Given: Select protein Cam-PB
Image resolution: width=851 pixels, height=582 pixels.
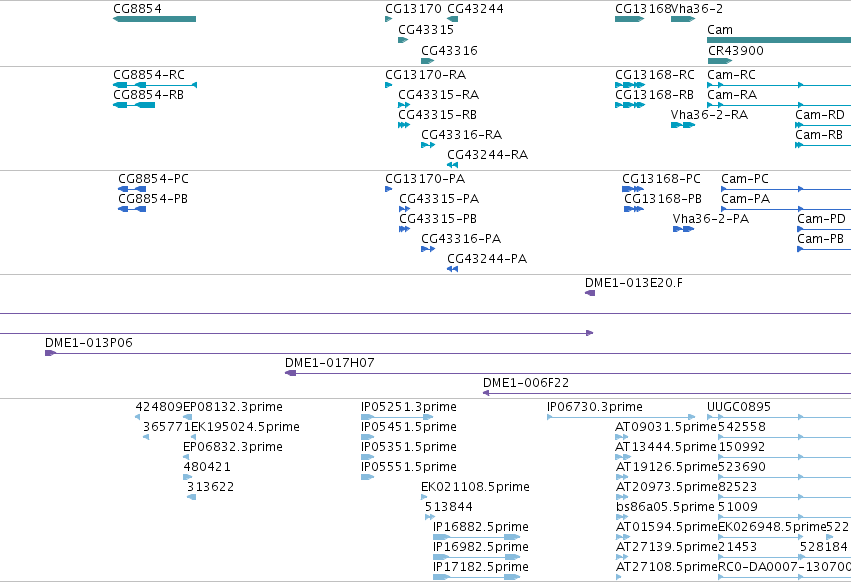Looking at the screenshot, I should click(821, 239).
